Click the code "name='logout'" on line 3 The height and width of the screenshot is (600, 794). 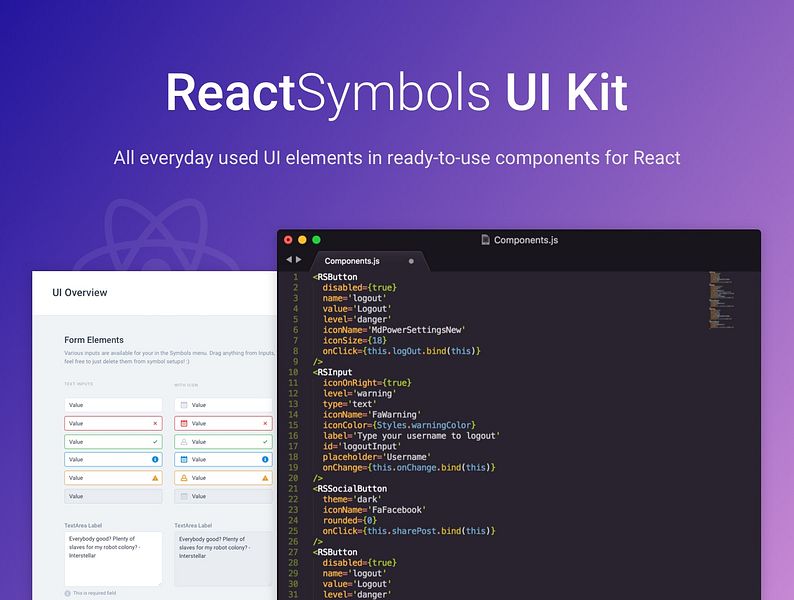[x=354, y=298]
